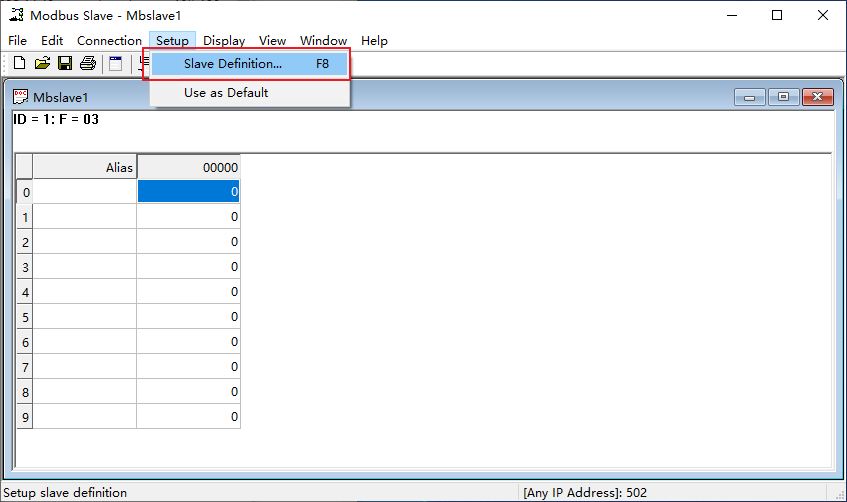Click the Setup slave definition status text
This screenshot has height=502, width=847.
(x=65, y=492)
